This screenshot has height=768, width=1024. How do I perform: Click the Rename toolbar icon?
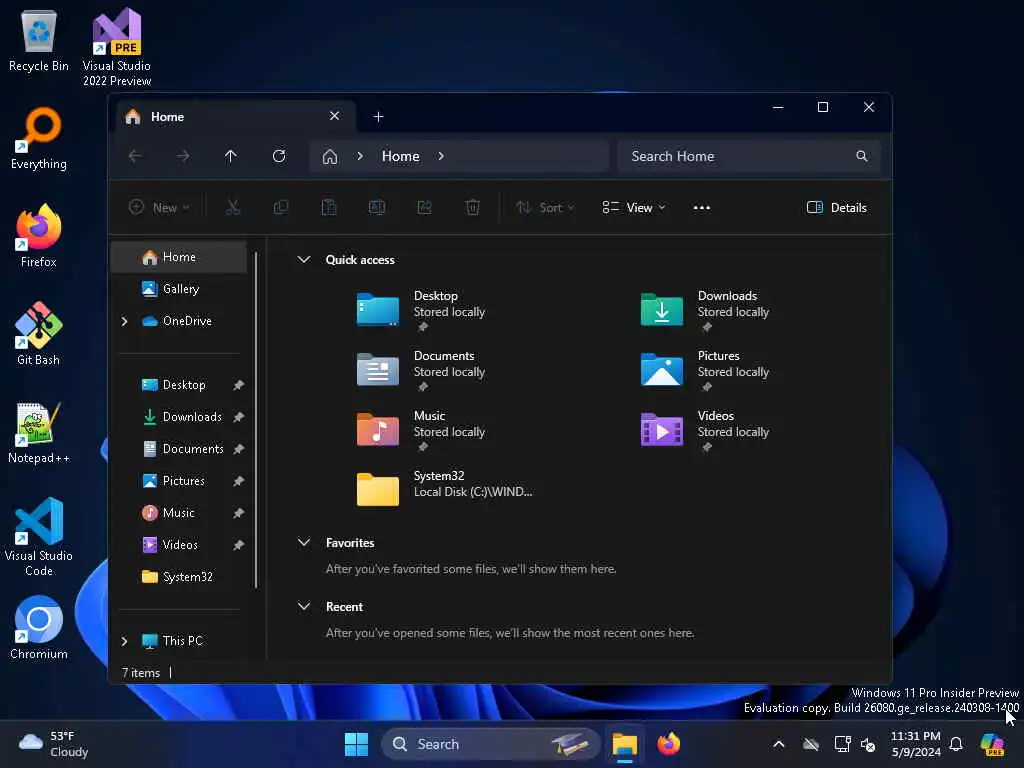(x=377, y=208)
